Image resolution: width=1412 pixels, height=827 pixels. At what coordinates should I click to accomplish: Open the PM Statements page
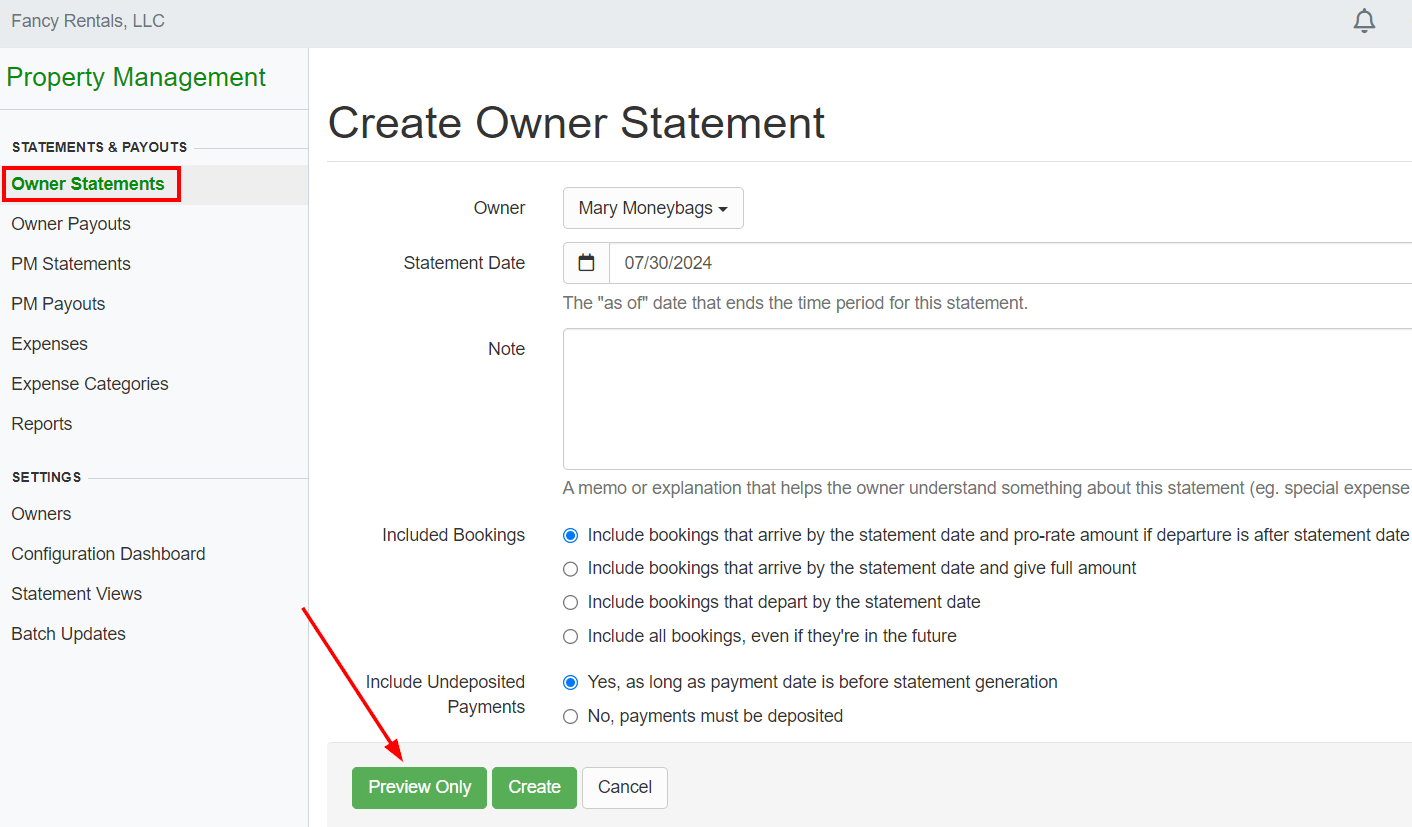pyautogui.click(x=71, y=264)
